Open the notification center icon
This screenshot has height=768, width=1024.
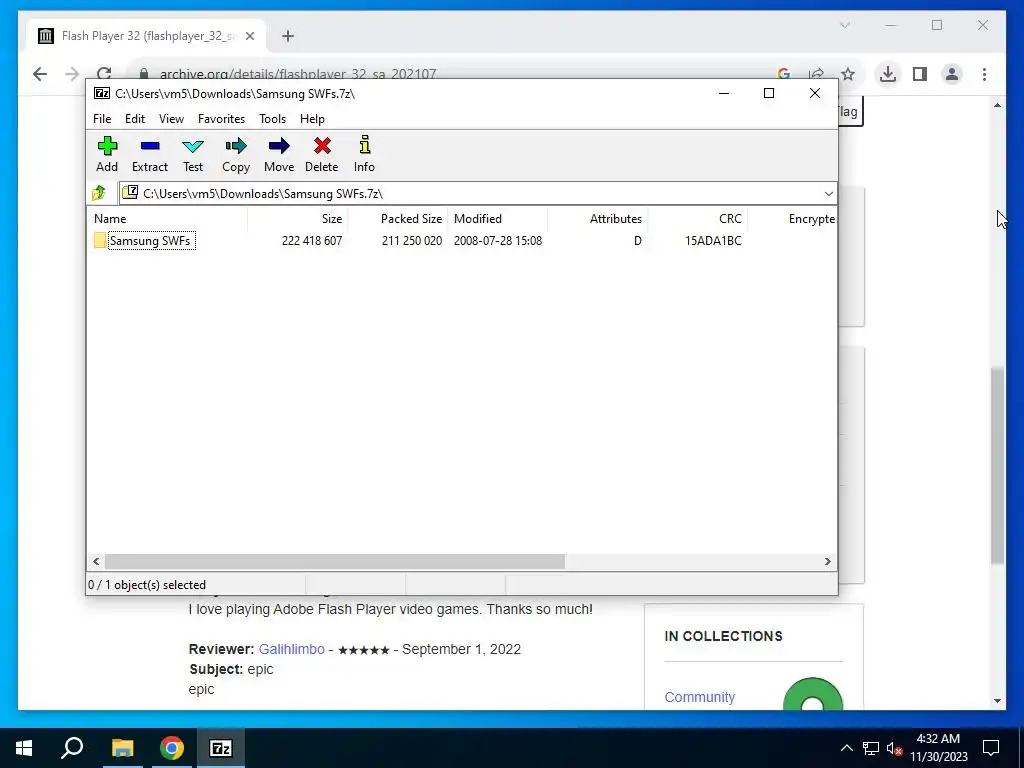click(x=991, y=748)
